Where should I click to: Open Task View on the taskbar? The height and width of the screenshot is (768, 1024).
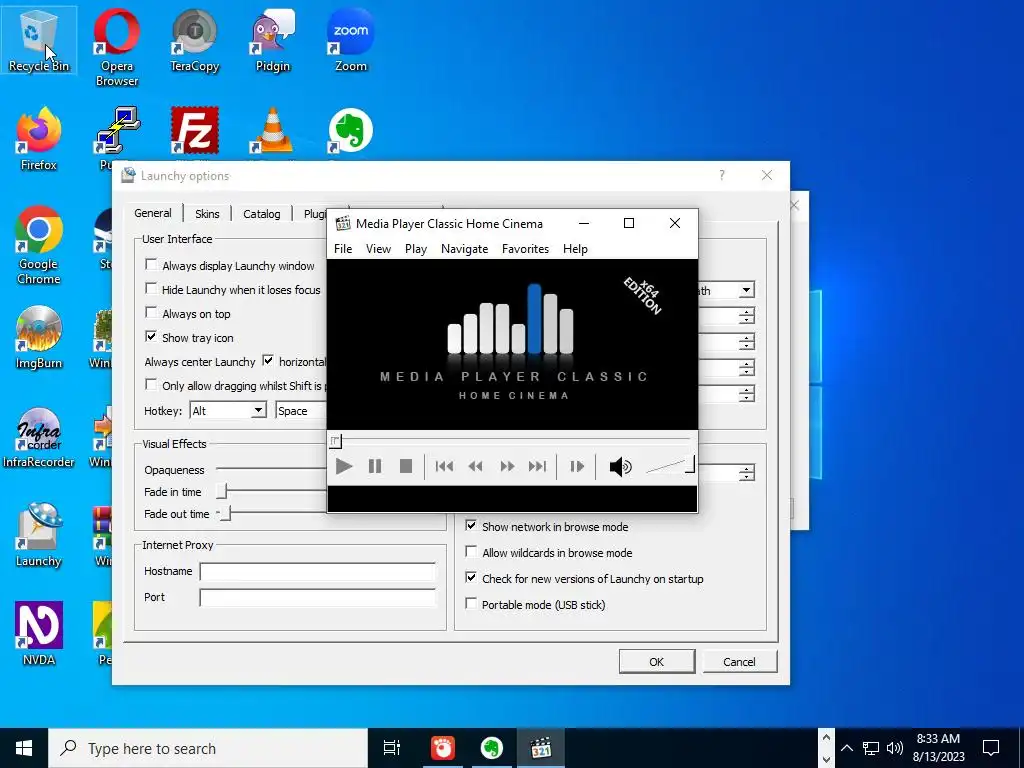coord(392,748)
